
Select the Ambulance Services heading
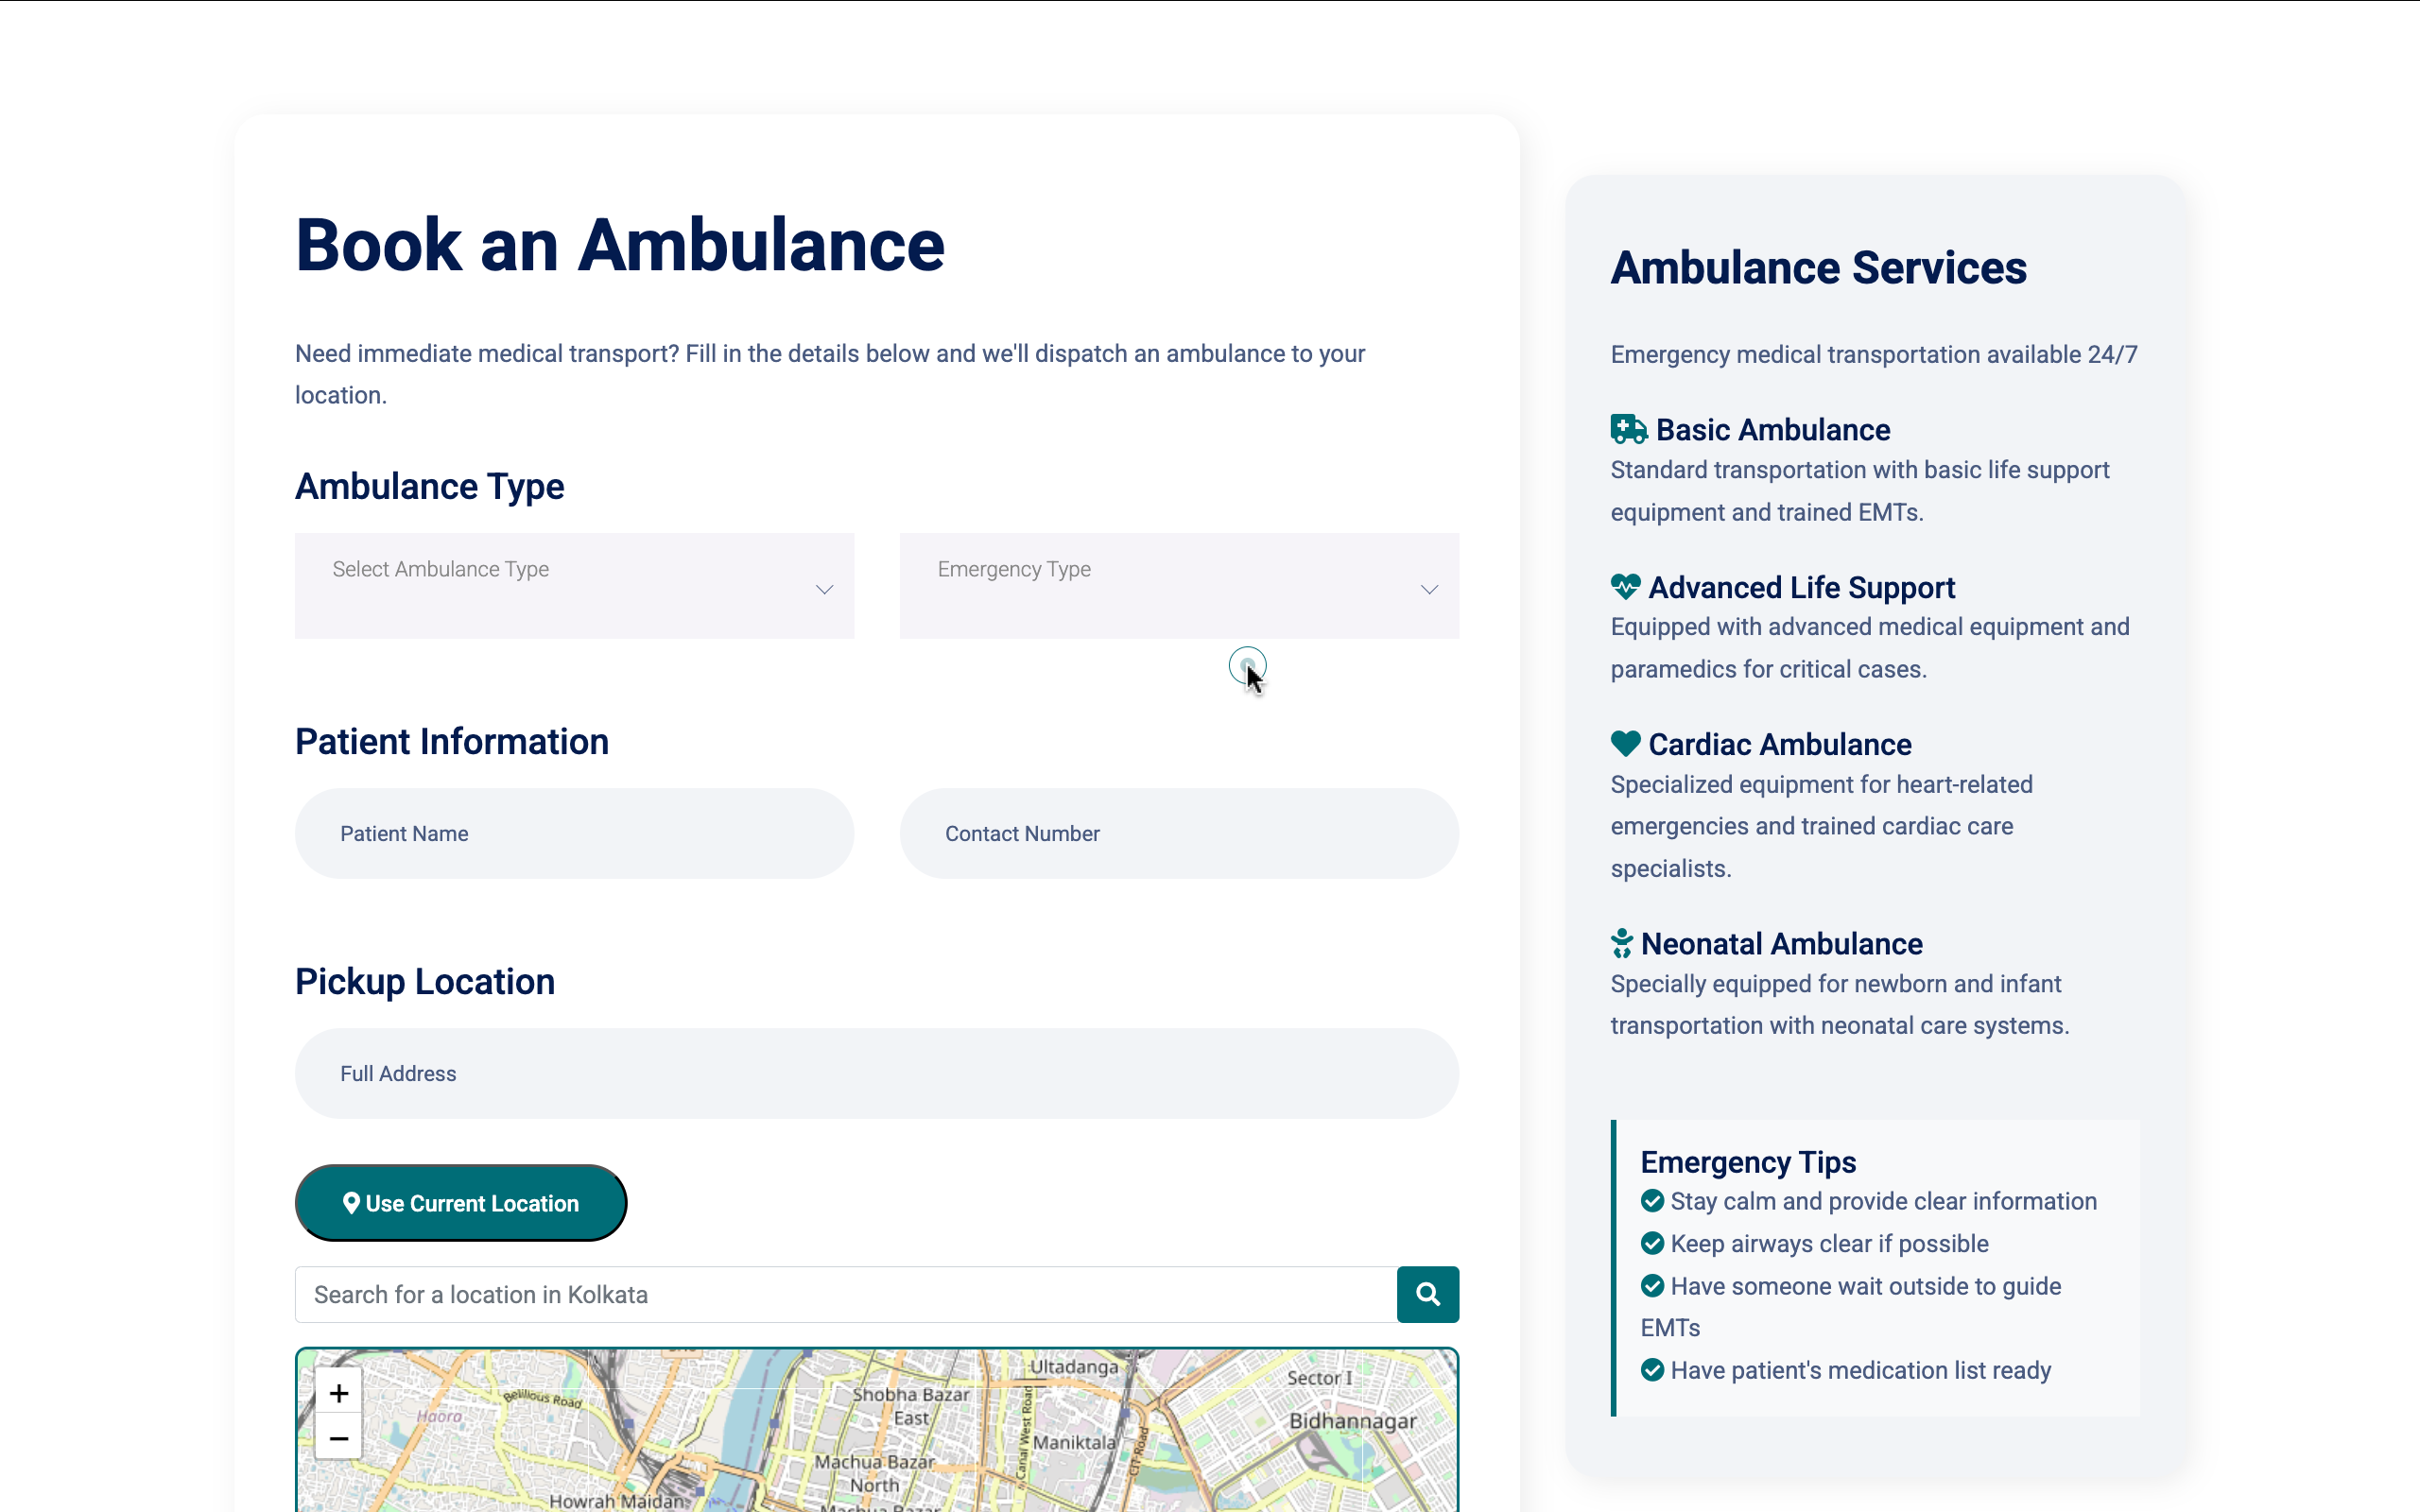point(1818,267)
